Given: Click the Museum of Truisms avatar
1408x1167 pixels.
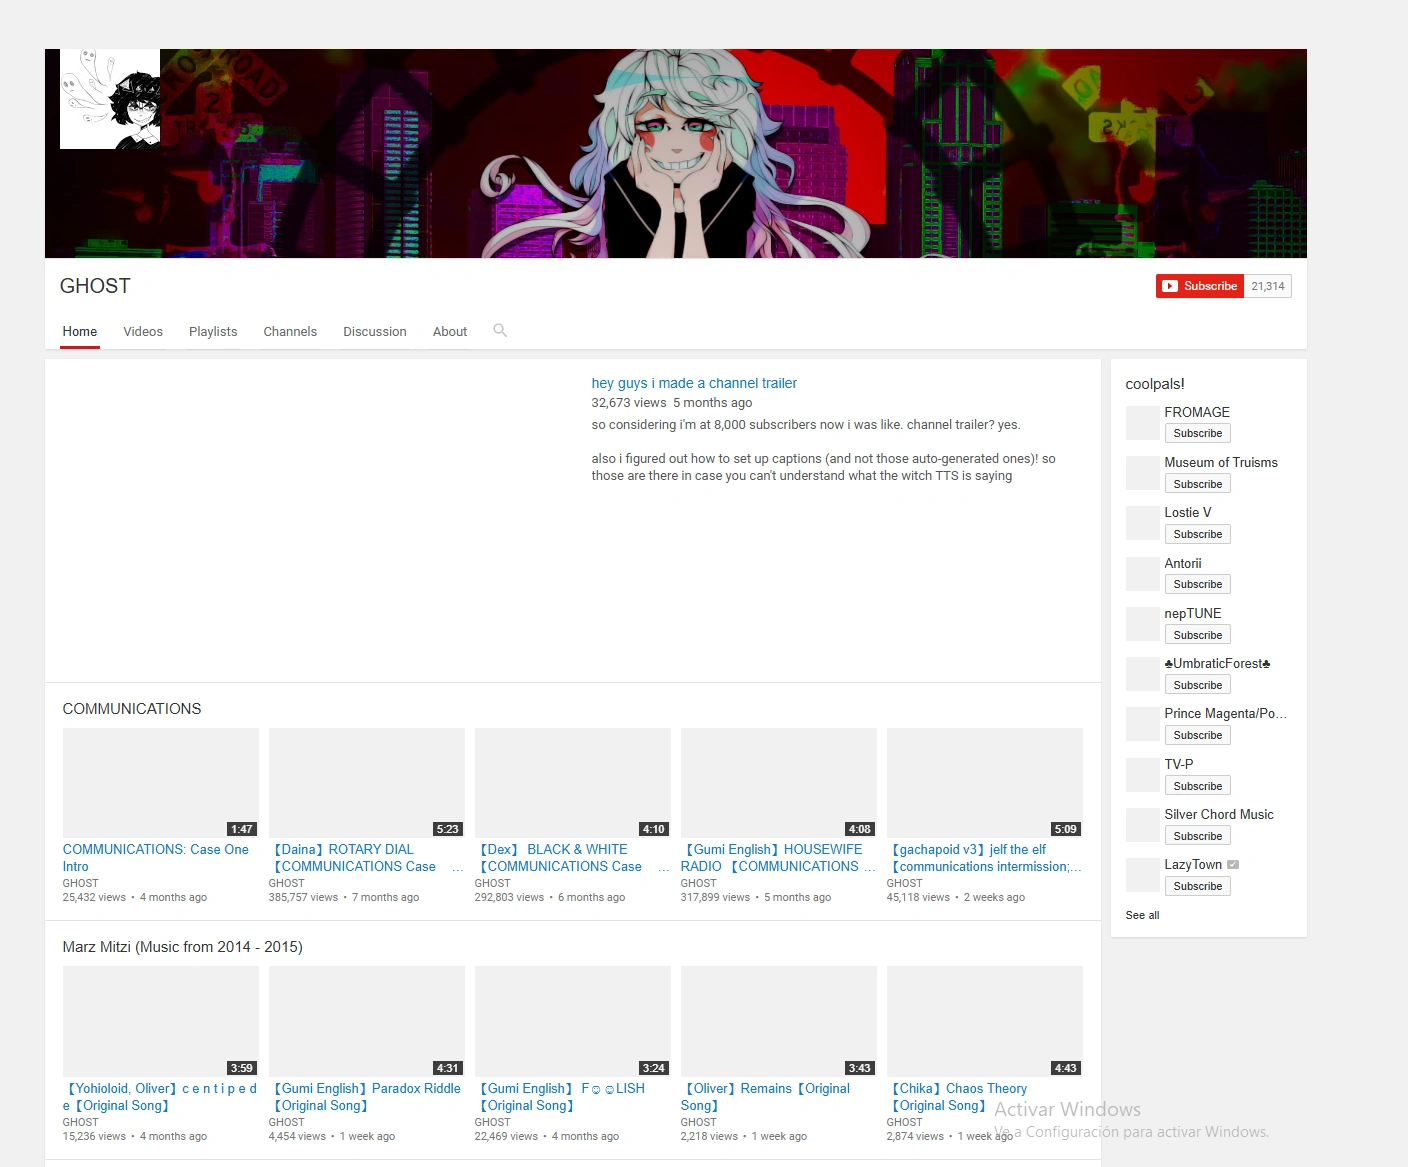Looking at the screenshot, I should pyautogui.click(x=1142, y=473).
